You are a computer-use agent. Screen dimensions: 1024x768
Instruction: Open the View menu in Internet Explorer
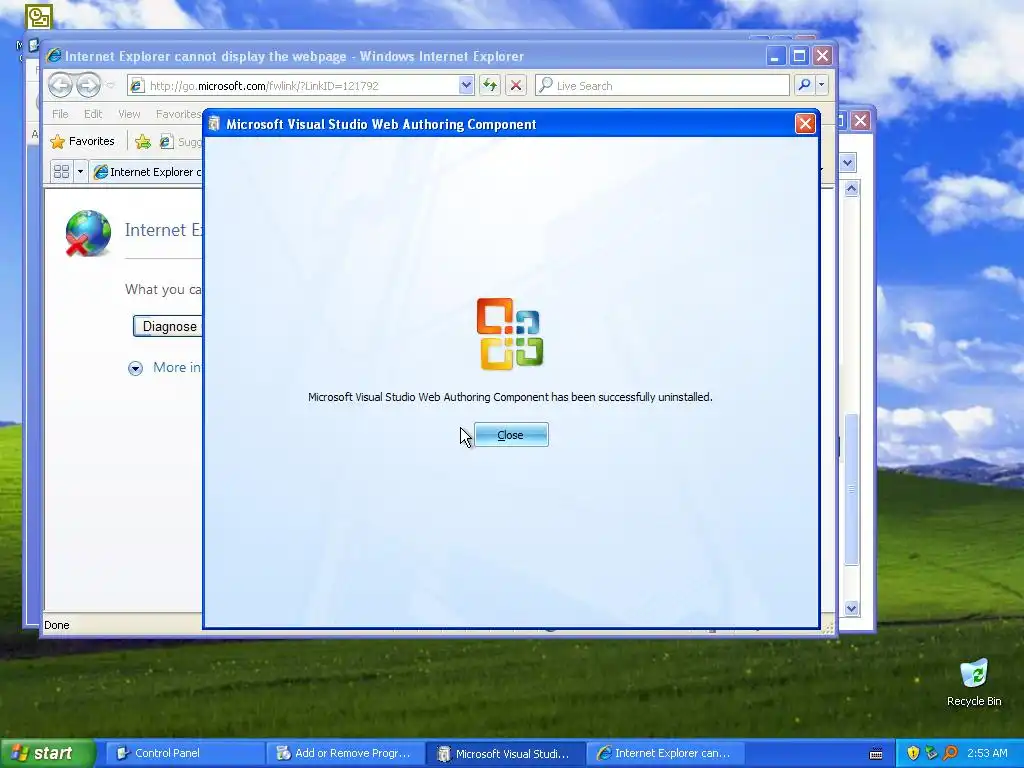(x=129, y=114)
